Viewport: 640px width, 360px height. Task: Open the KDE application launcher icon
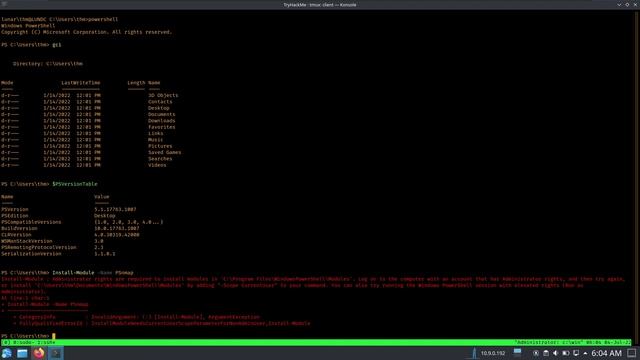coord(7,353)
